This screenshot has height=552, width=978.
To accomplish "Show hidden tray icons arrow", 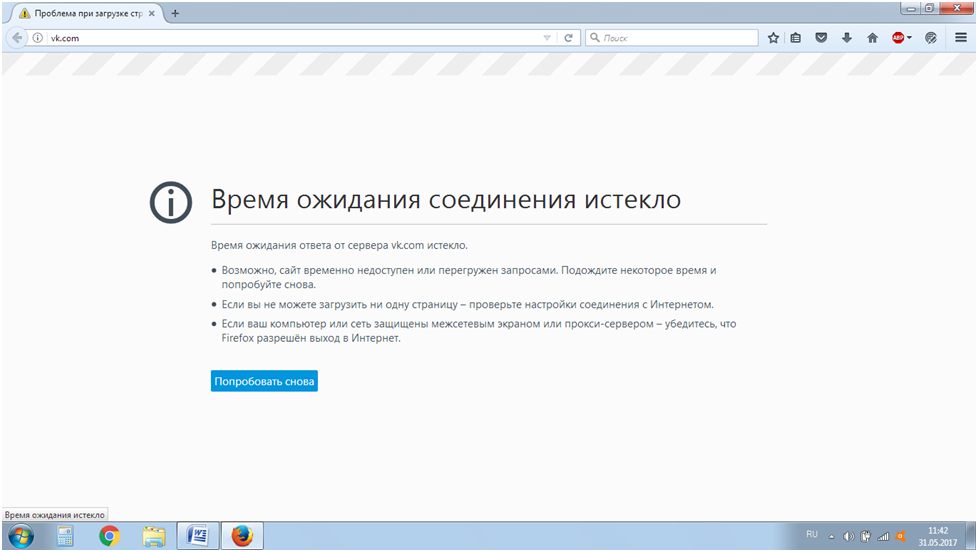I will pyautogui.click(x=831, y=536).
